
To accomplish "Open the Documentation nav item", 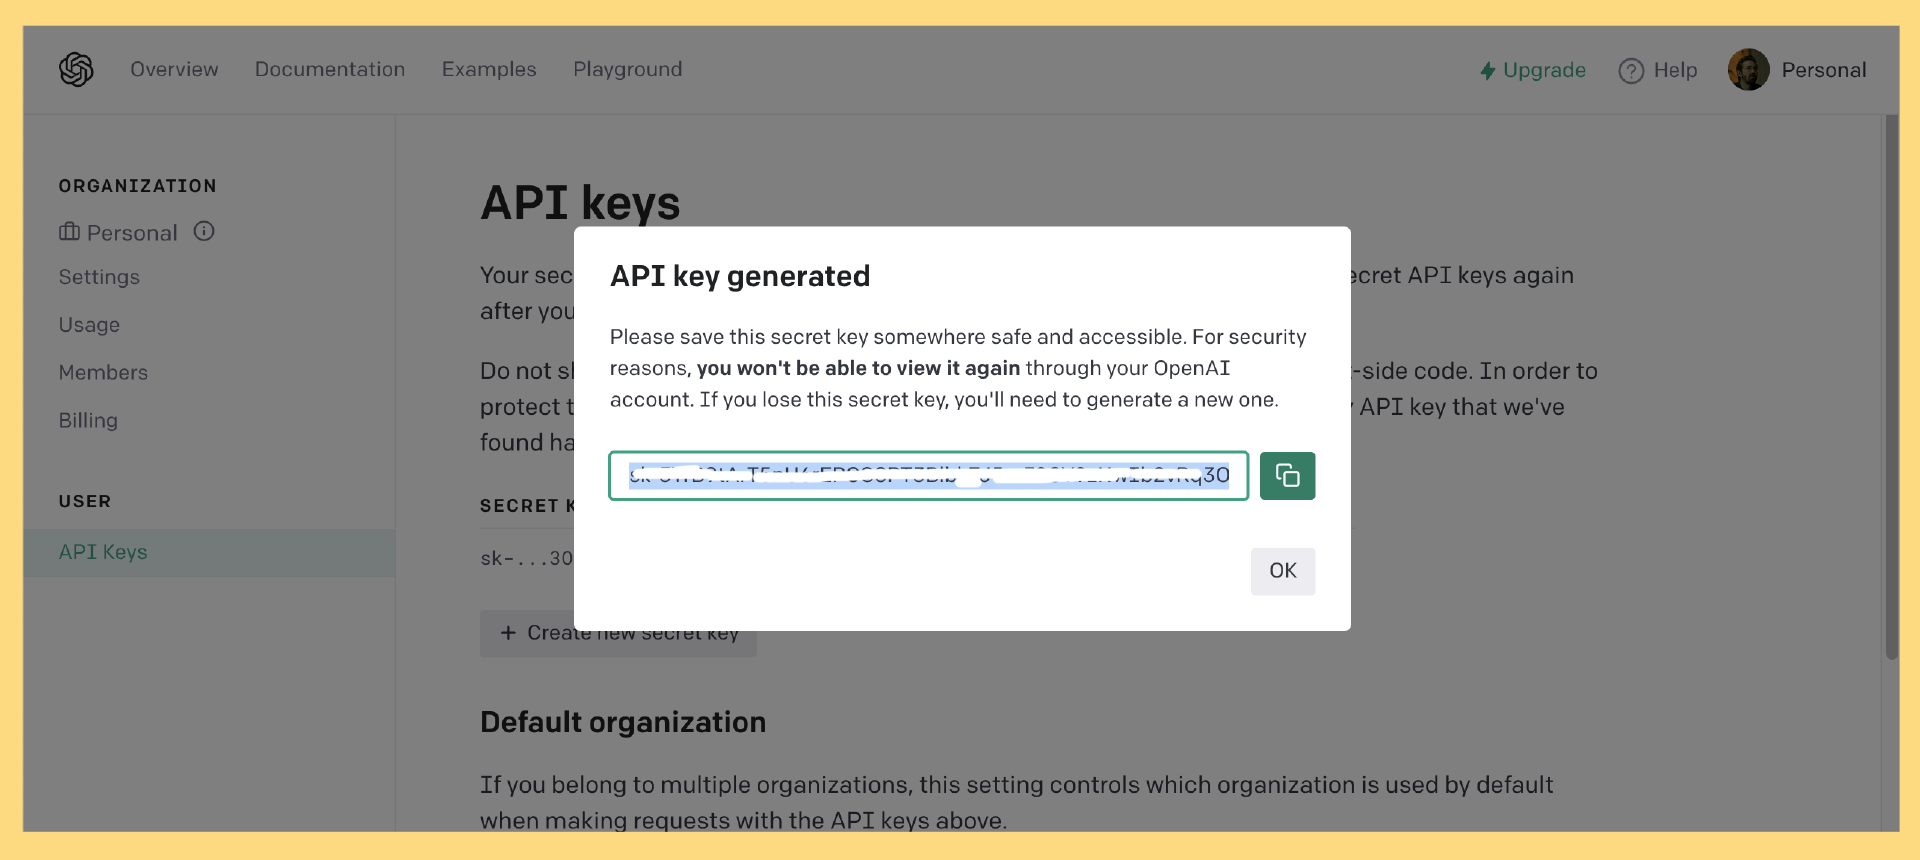I will click(330, 70).
